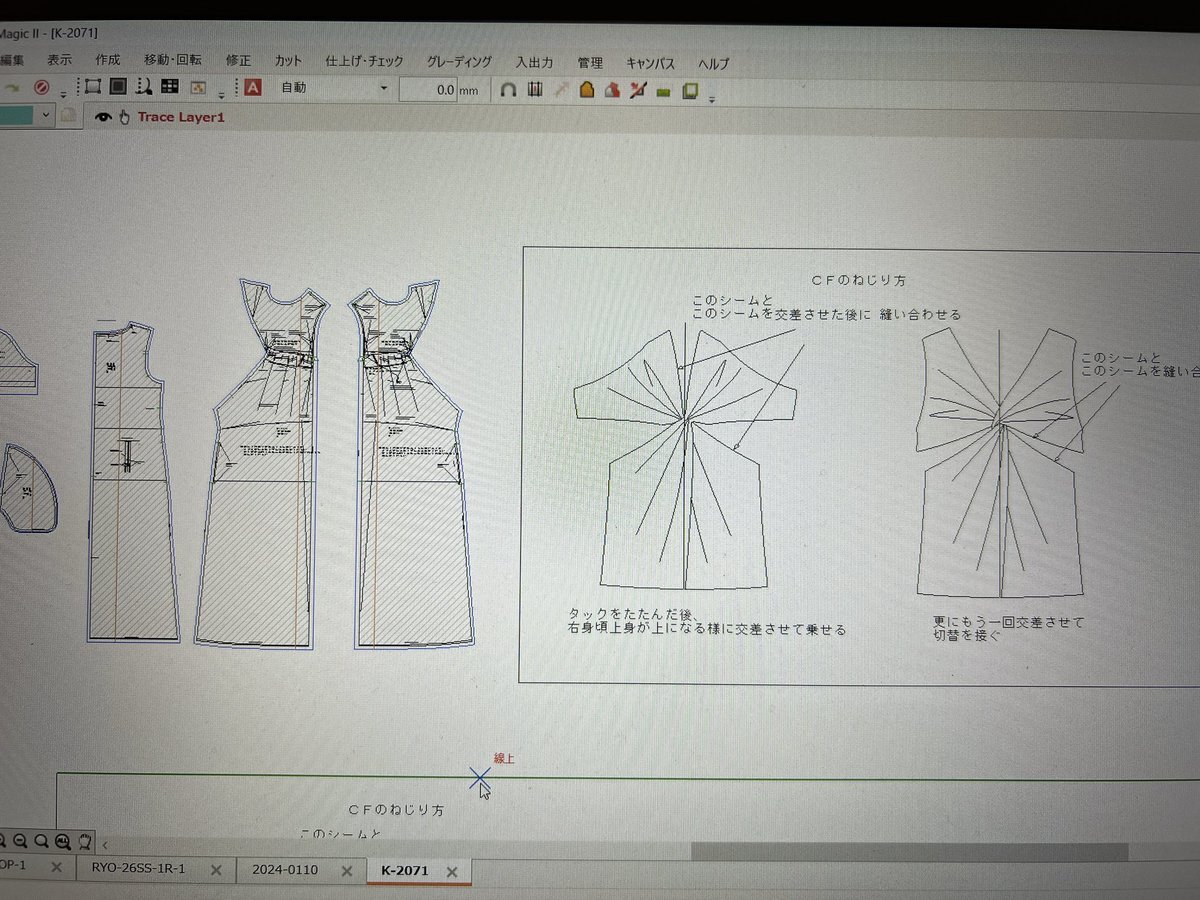Image resolution: width=1200 pixels, height=900 pixels.
Task: Click the red-and-gray piece icon
Action: [x=613, y=90]
